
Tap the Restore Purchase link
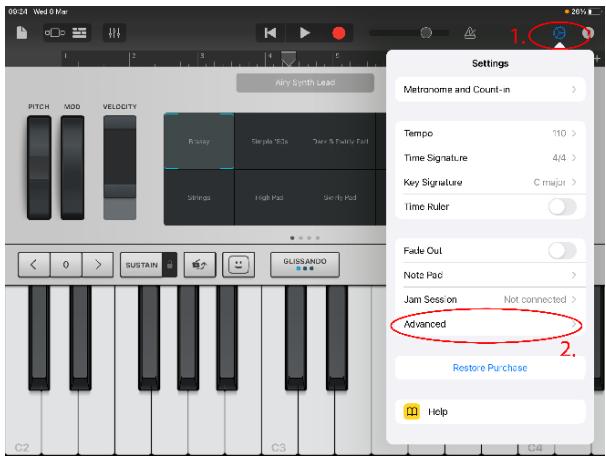point(490,368)
